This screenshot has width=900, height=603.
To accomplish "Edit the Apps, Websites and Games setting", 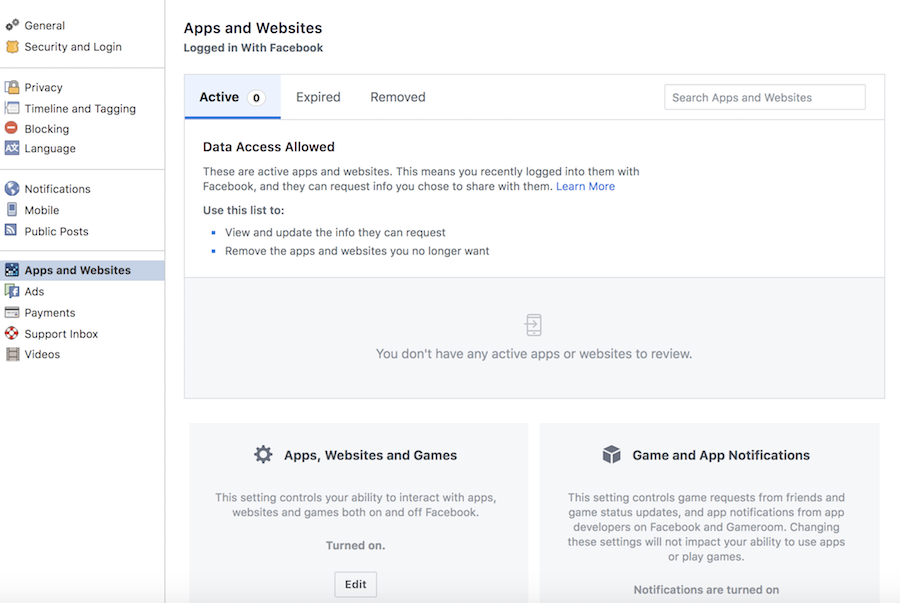I will [355, 584].
